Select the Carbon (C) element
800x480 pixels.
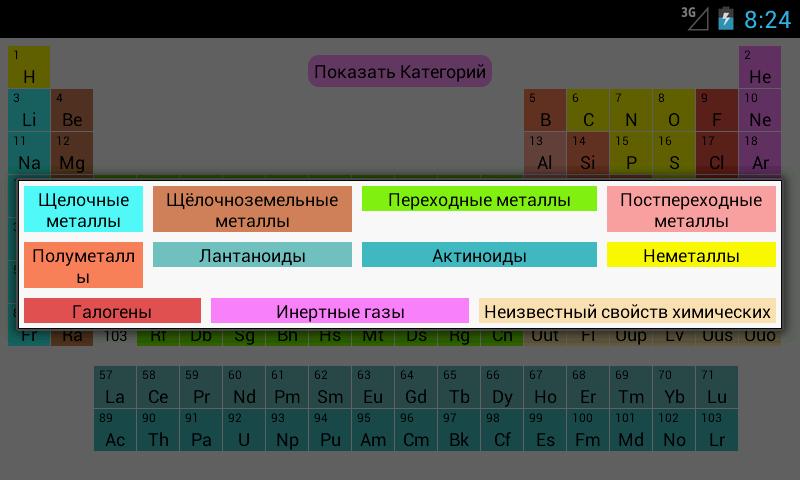click(x=588, y=110)
